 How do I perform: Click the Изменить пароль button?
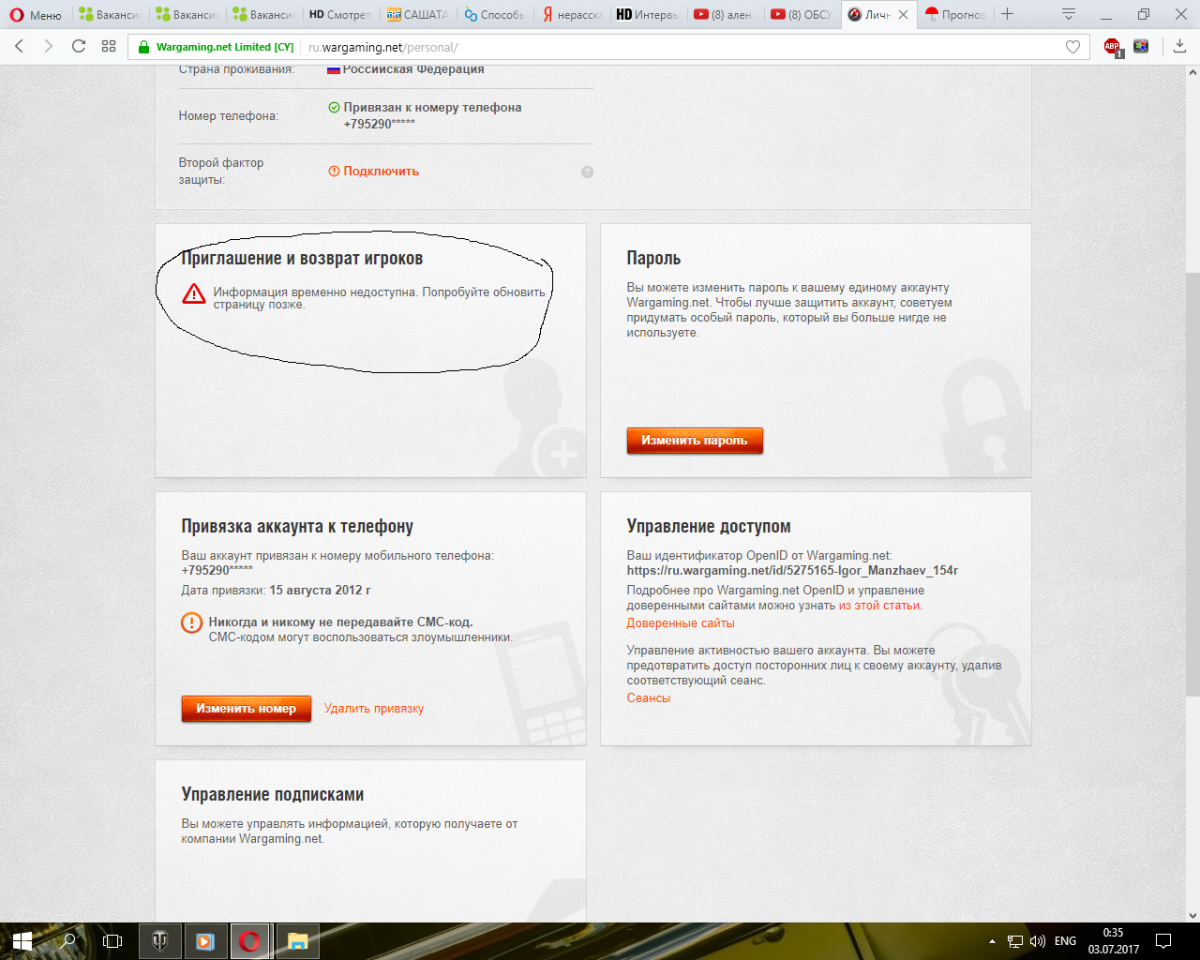694,441
